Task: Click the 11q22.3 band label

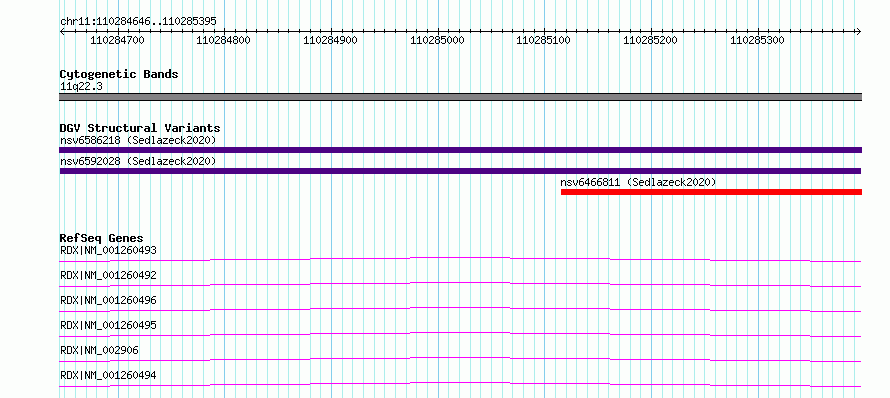Action: pos(81,86)
